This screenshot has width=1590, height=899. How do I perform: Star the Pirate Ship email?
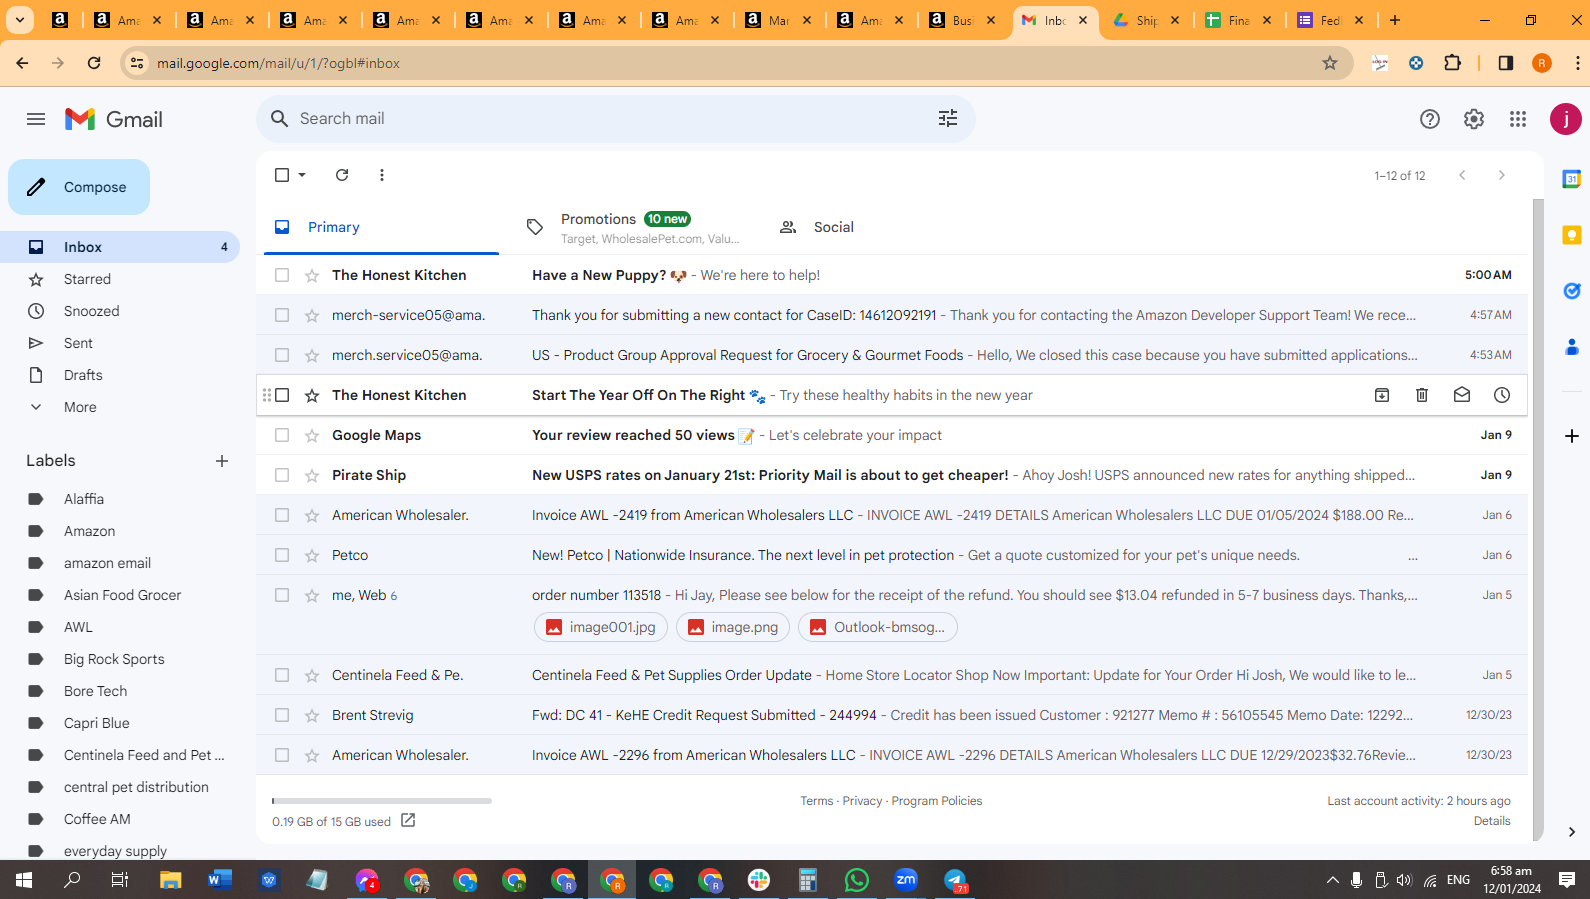pyautogui.click(x=312, y=475)
